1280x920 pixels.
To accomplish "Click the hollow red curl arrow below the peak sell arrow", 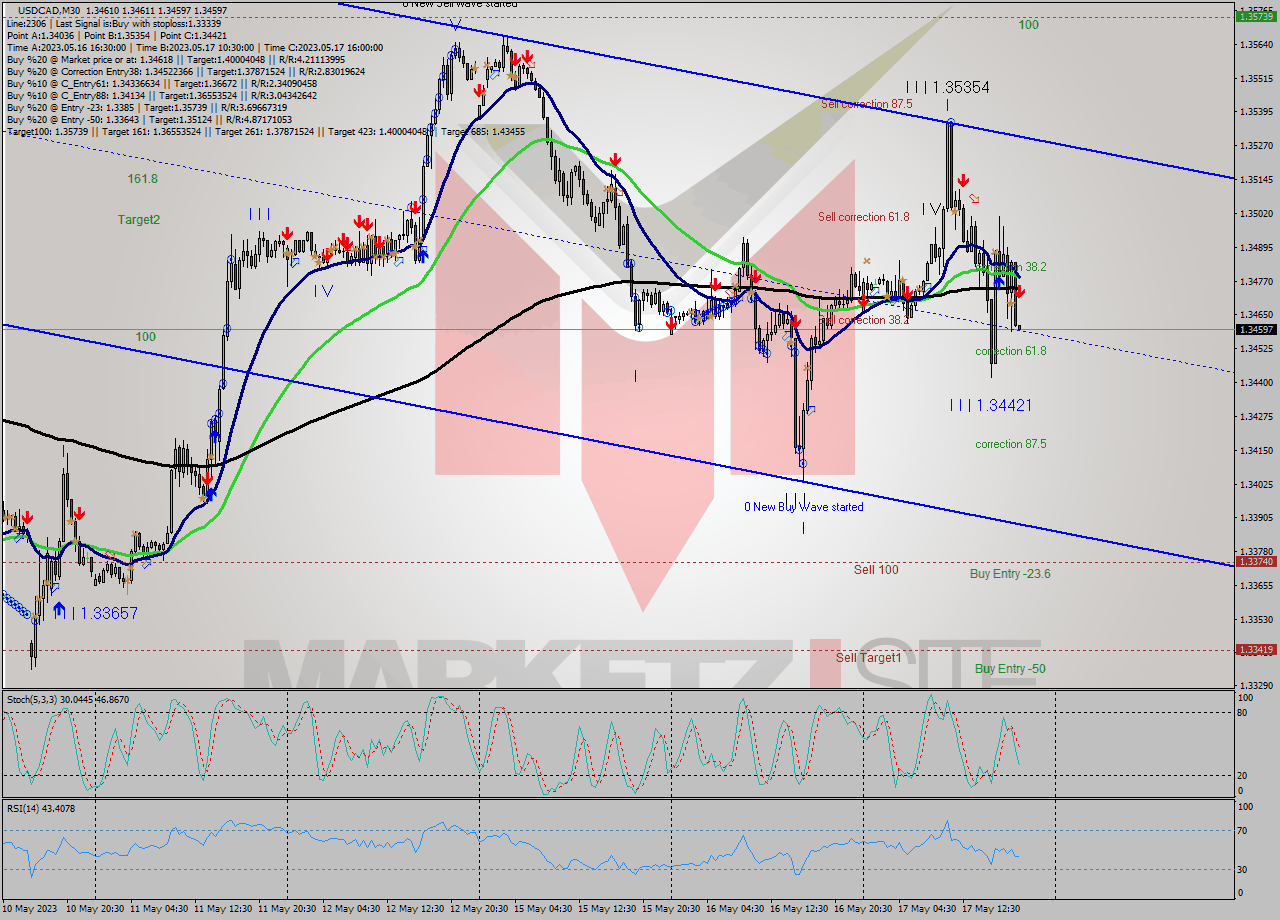I will click(x=973, y=197).
